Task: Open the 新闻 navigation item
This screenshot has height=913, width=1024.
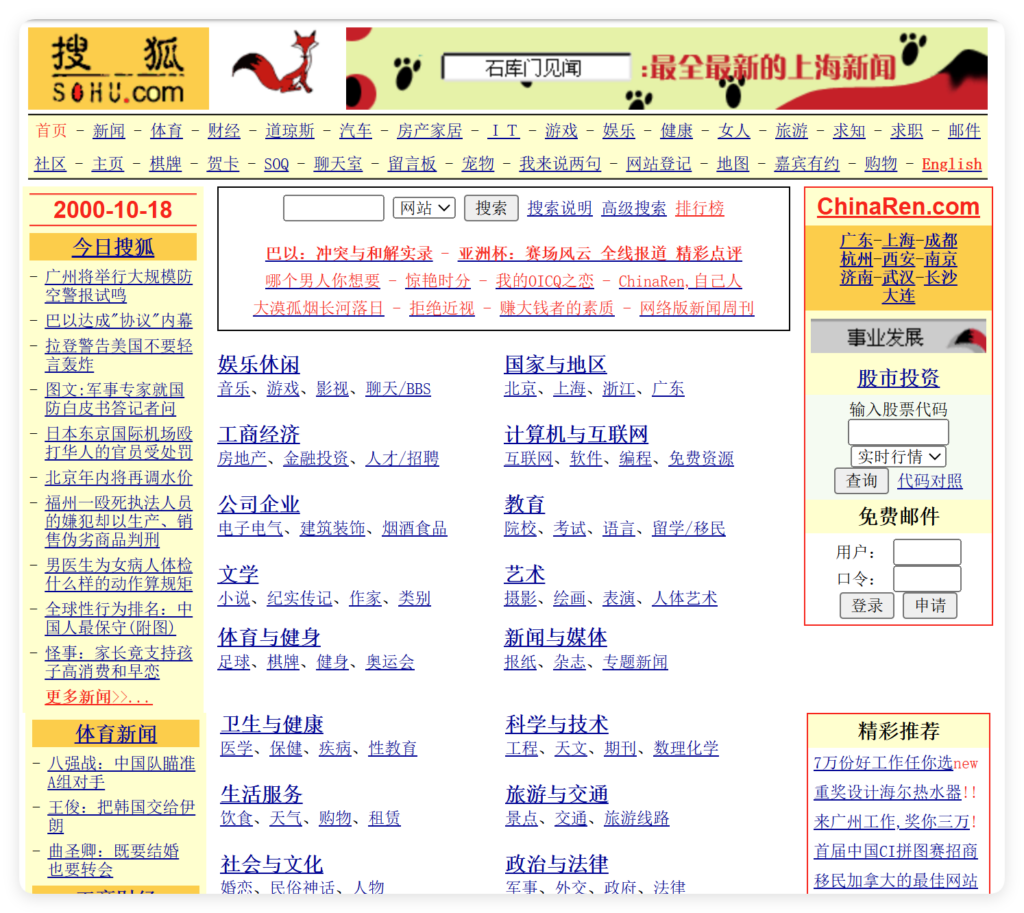Action: [108, 131]
